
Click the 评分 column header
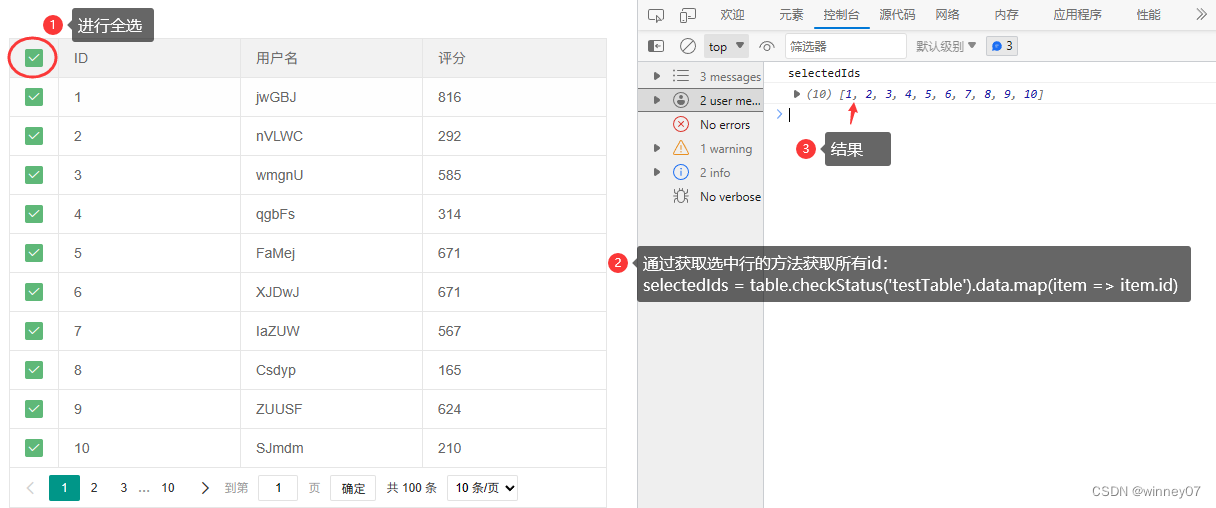(514, 58)
